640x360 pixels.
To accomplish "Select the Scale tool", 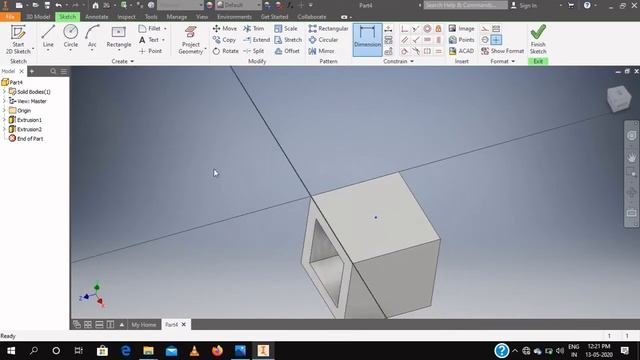I will tap(286, 29).
